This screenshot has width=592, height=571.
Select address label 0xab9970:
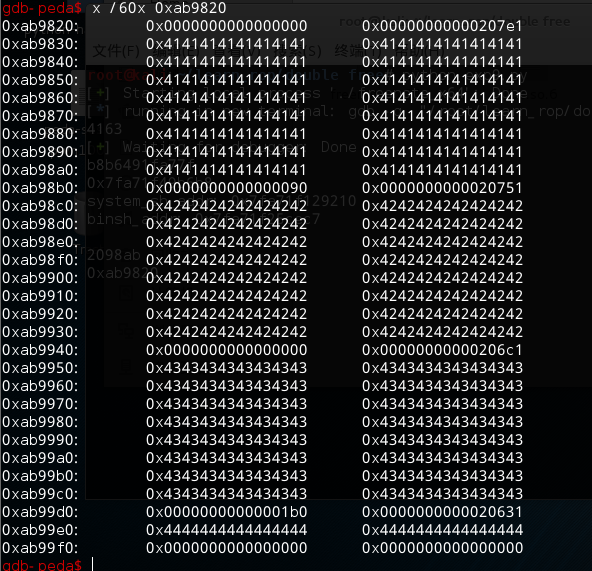click(40, 404)
